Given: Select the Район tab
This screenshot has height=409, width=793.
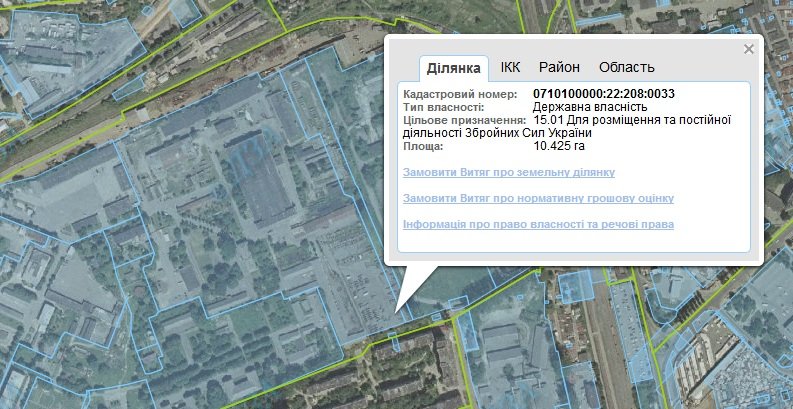Looking at the screenshot, I should (x=559, y=68).
